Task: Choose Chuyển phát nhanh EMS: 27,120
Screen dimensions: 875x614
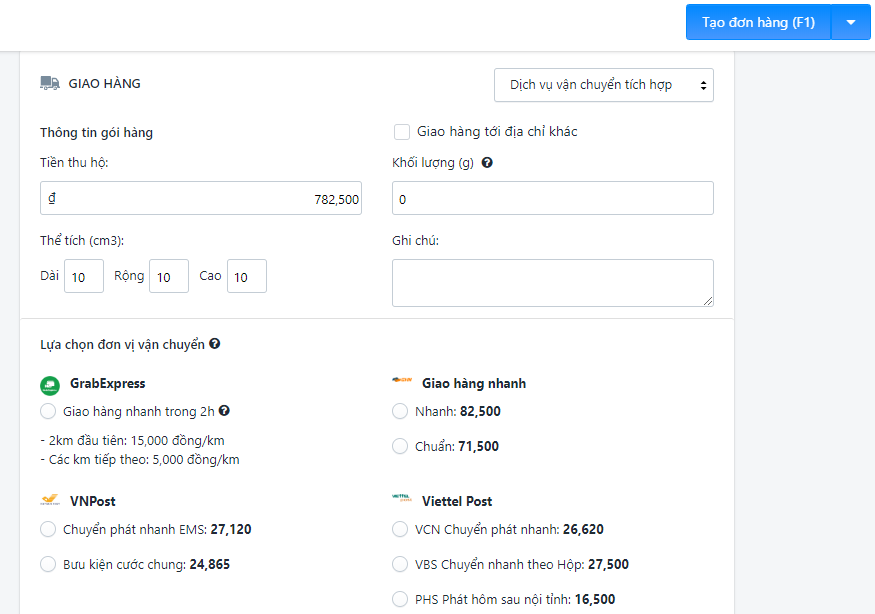Action: [48, 529]
